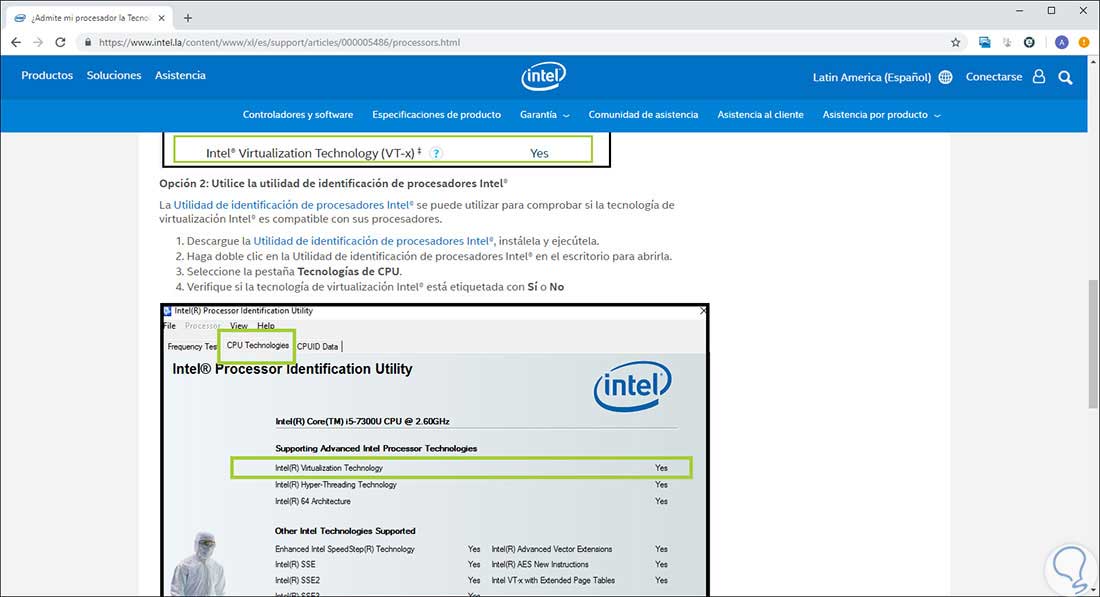
Task: Click the Intel Core i5-7300U CPU text
Action: (x=362, y=421)
